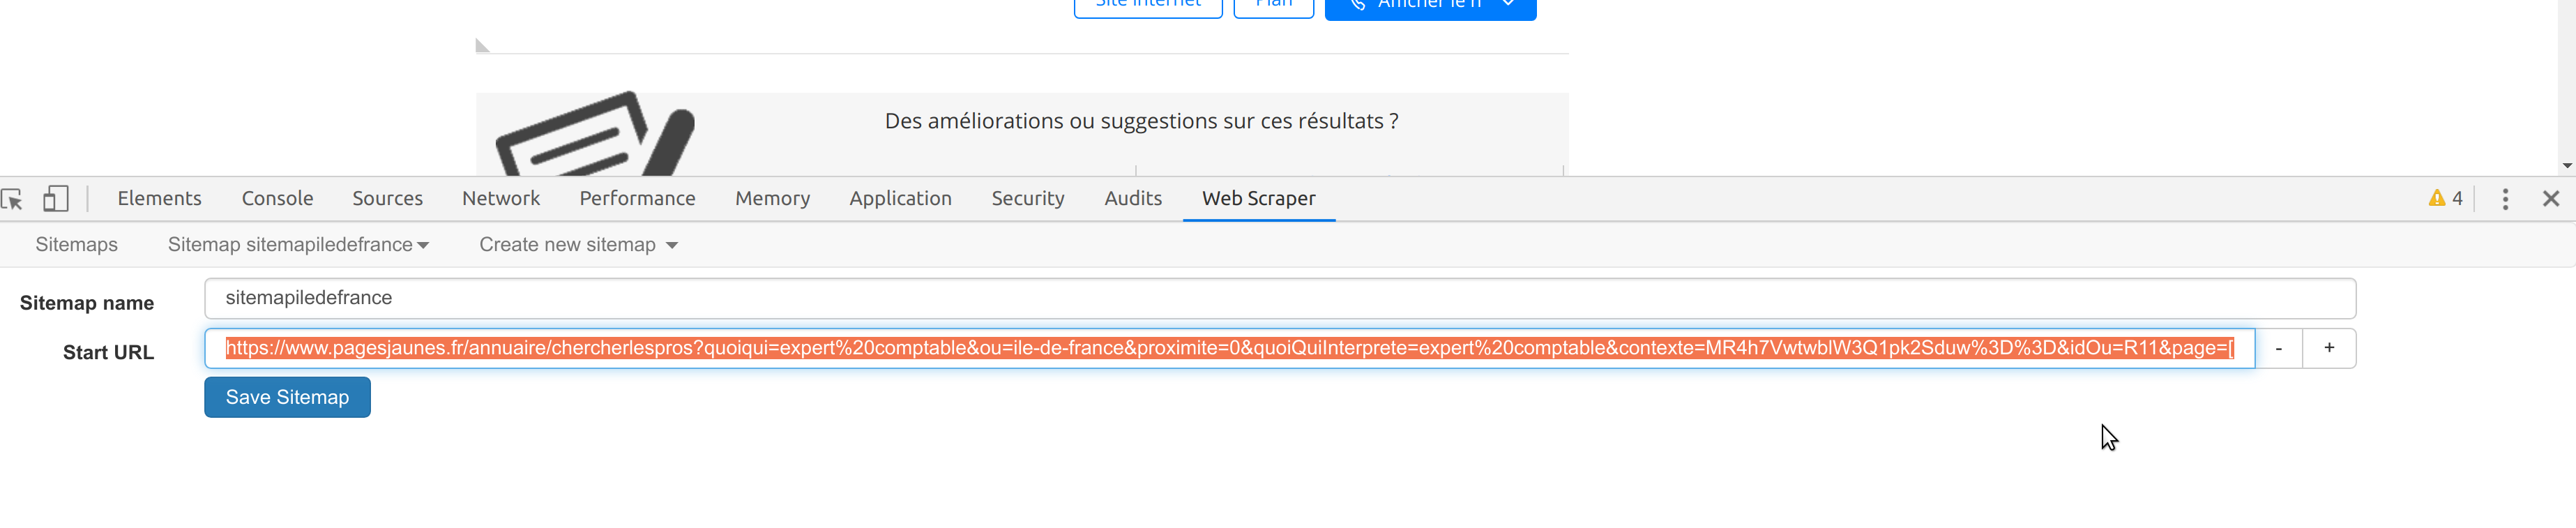Open the Sitemap sitemapiledefrance dropdown
The width and height of the screenshot is (2576, 528).
298,245
